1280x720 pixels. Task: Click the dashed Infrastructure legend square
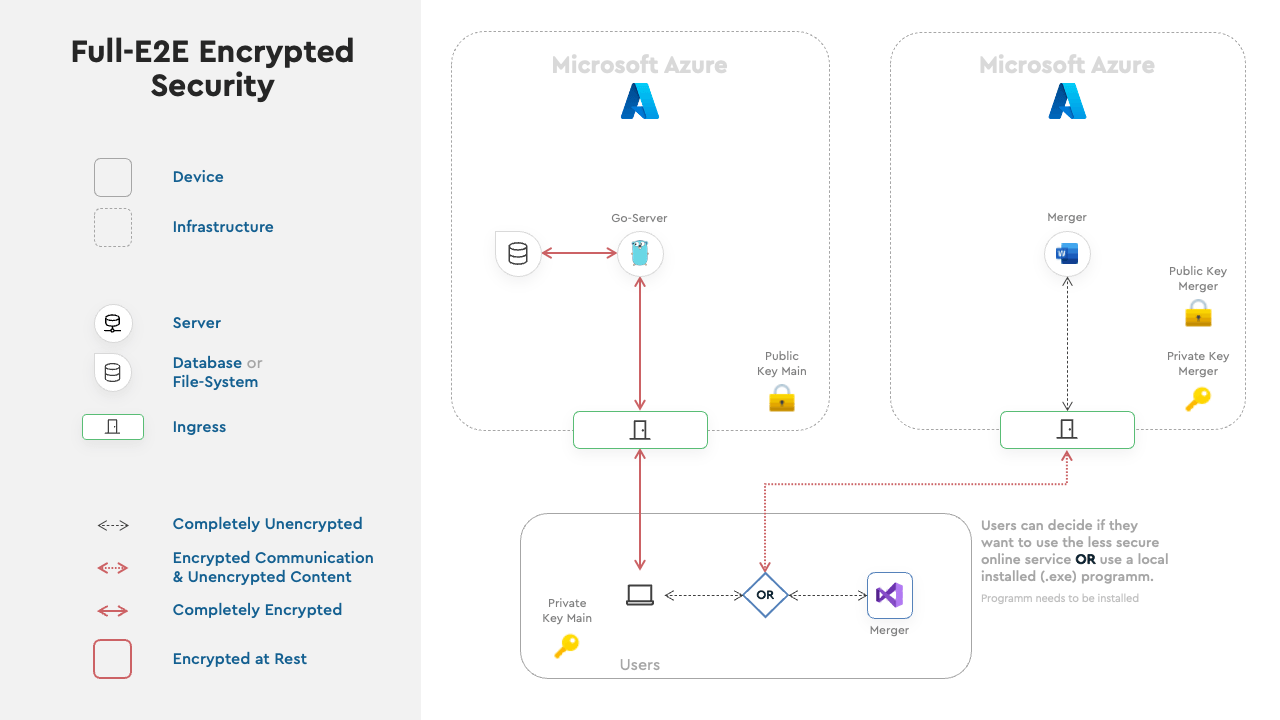(113, 227)
